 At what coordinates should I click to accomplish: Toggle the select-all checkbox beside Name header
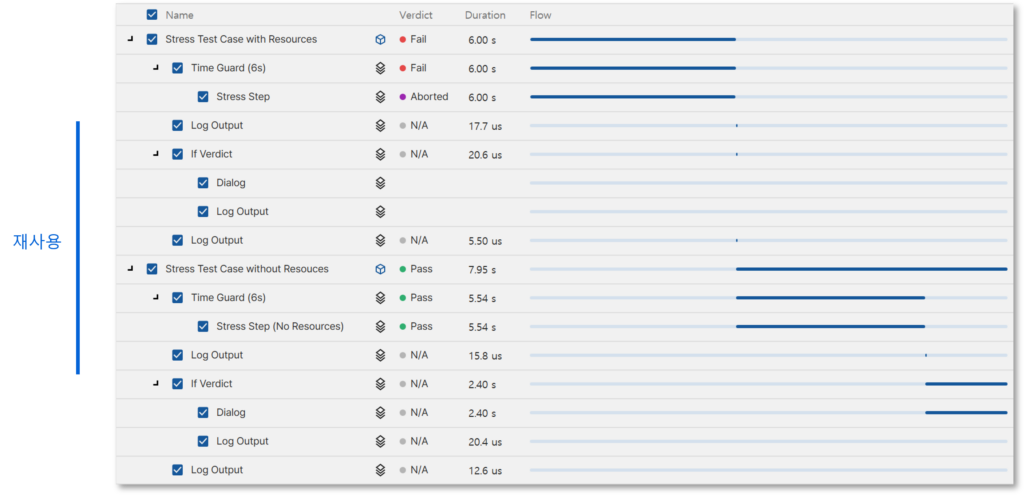(x=152, y=14)
